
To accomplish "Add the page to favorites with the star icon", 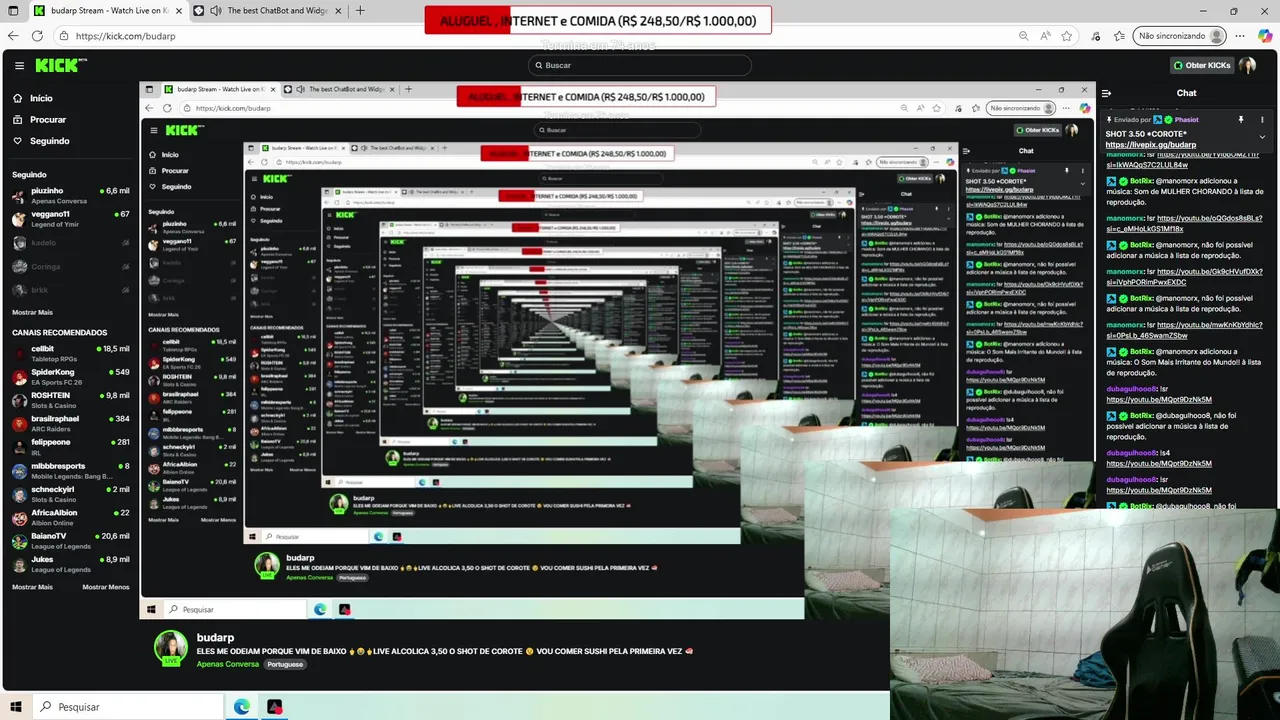I will pos(1067,36).
